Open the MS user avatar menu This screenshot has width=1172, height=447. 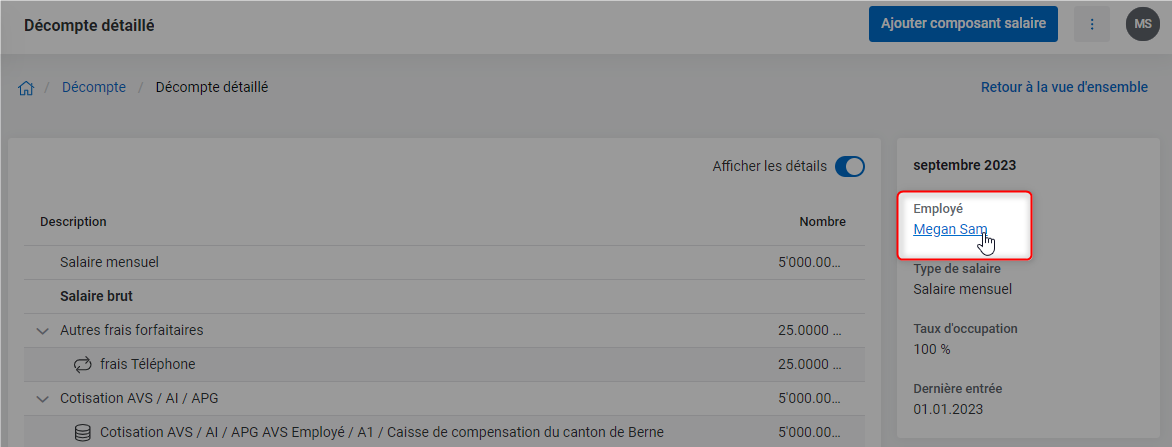pos(1142,25)
